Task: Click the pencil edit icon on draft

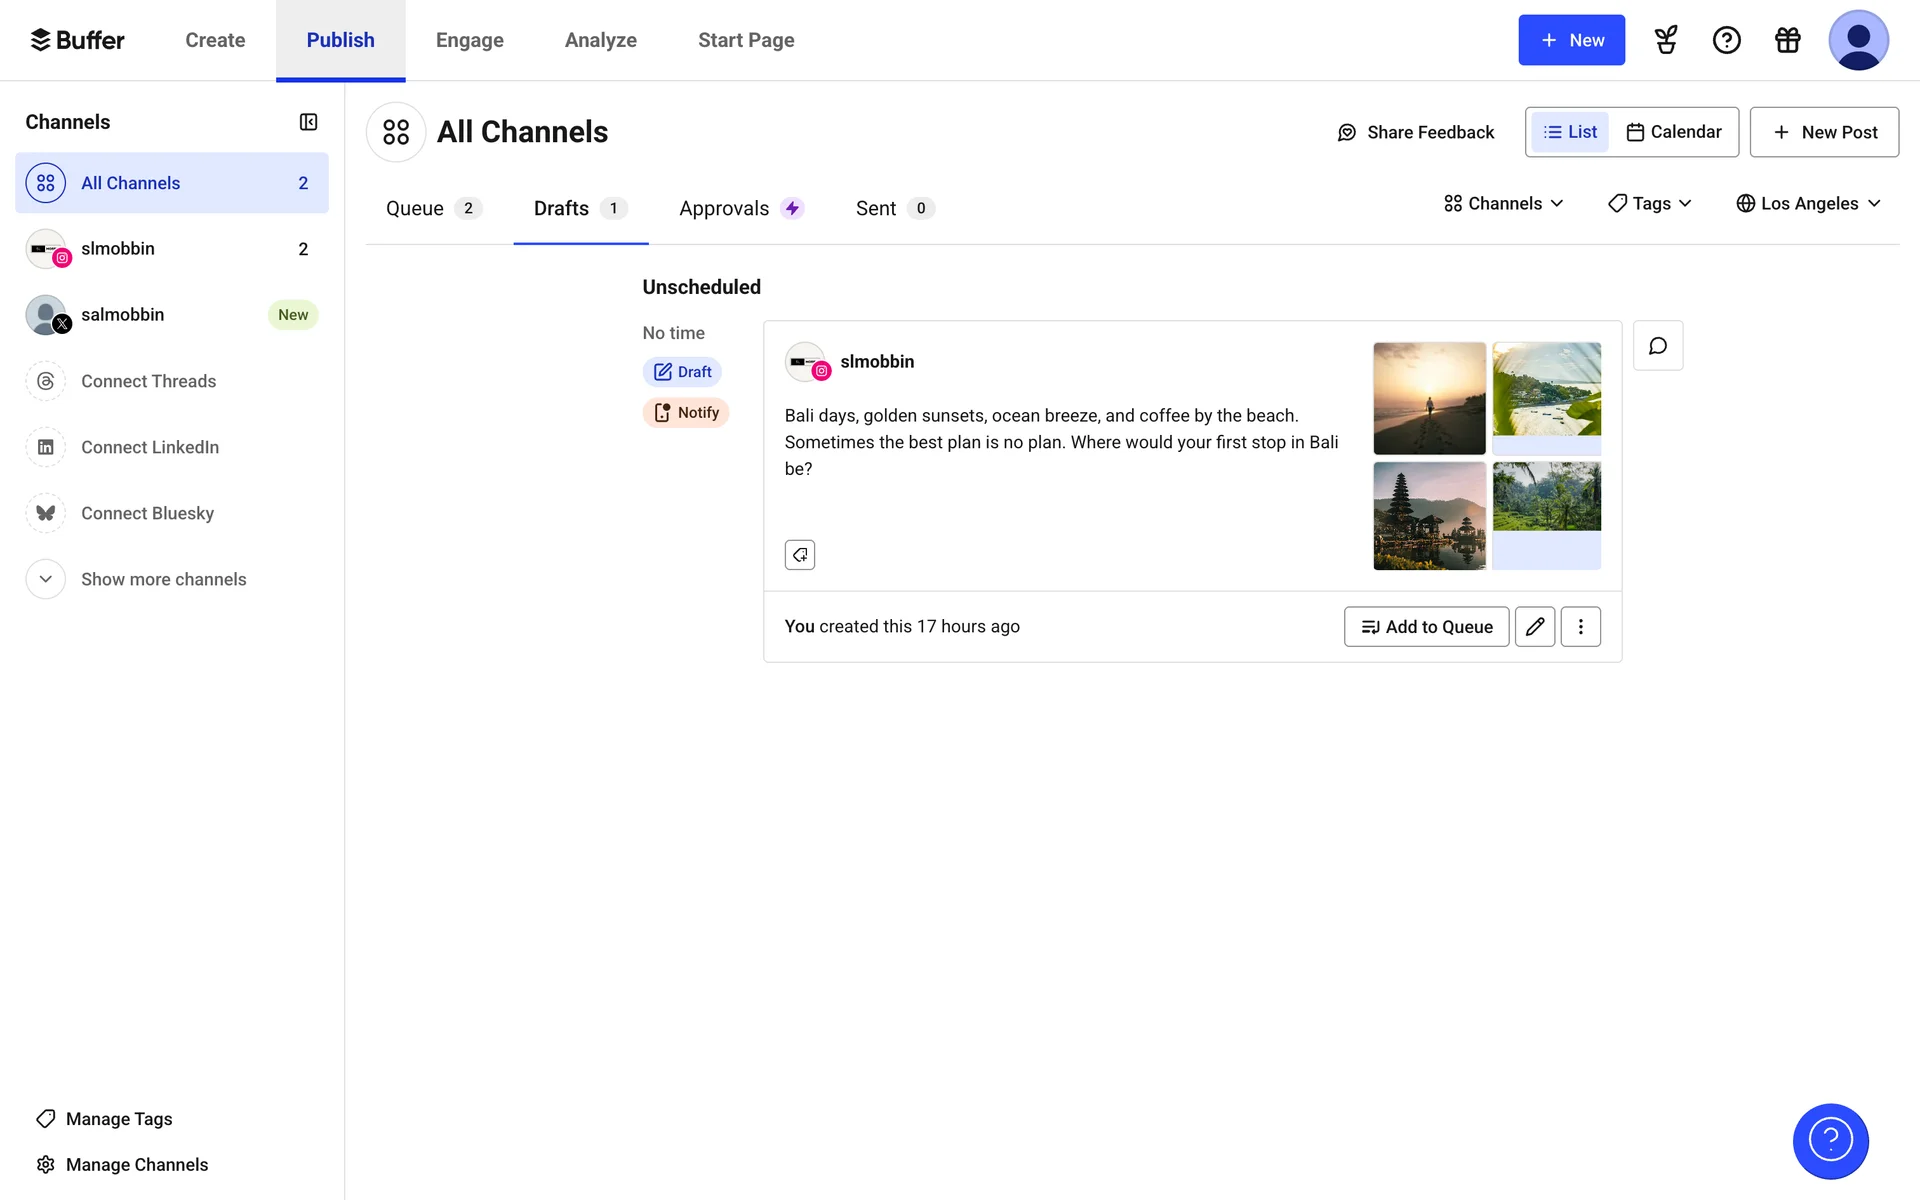Action: 1534,627
